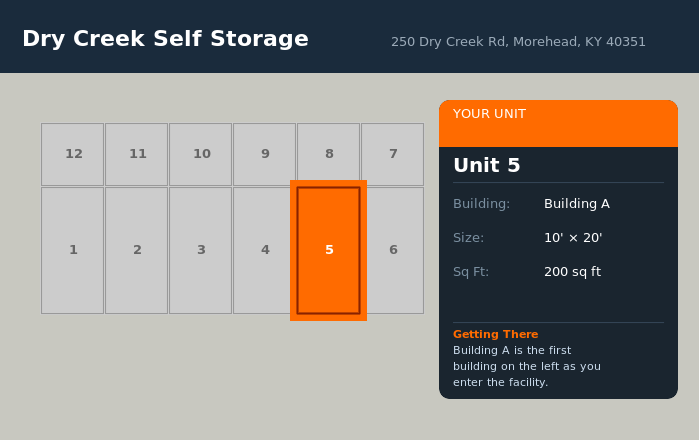Pick unit 7 at the top right
The height and width of the screenshot is (440, 699).
point(392,154)
